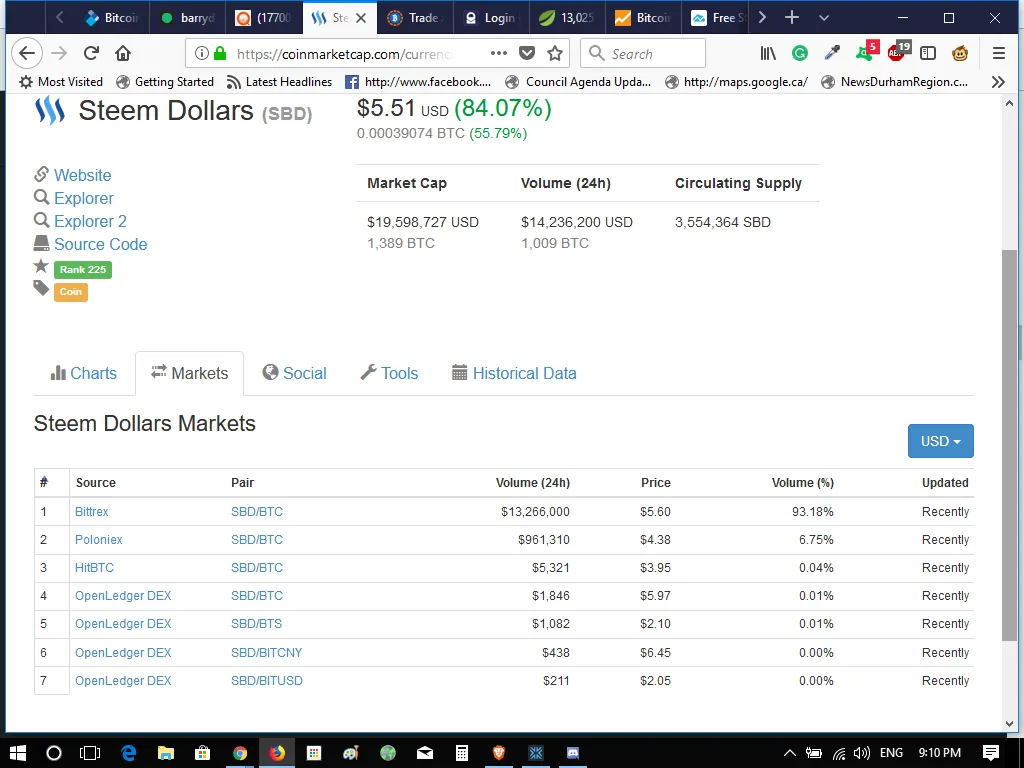This screenshot has height=768, width=1024.
Task: Reload the current page
Action: coord(91,53)
